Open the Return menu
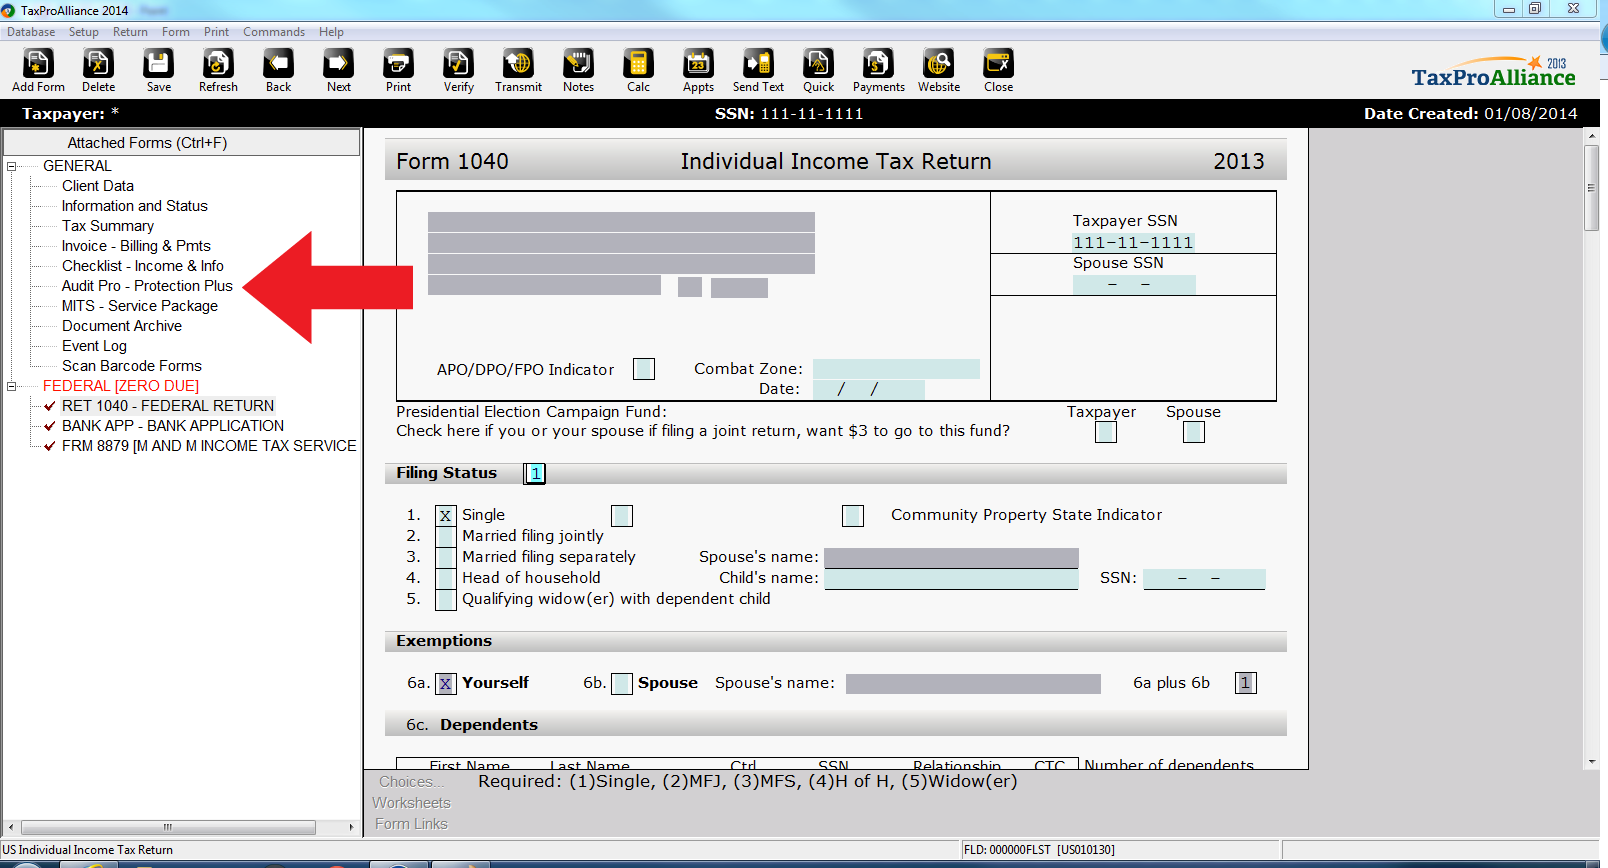Viewport: 1608px width, 868px height. (x=130, y=32)
